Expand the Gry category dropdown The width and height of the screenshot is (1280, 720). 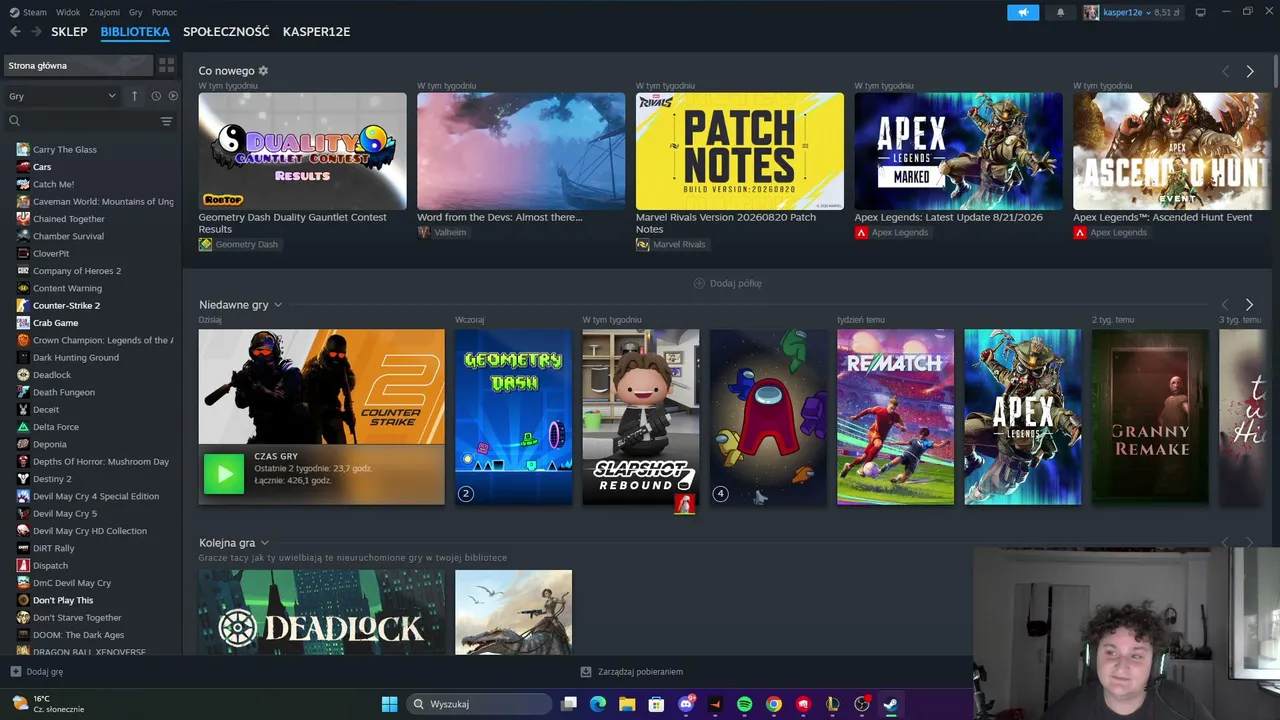[x=62, y=96]
